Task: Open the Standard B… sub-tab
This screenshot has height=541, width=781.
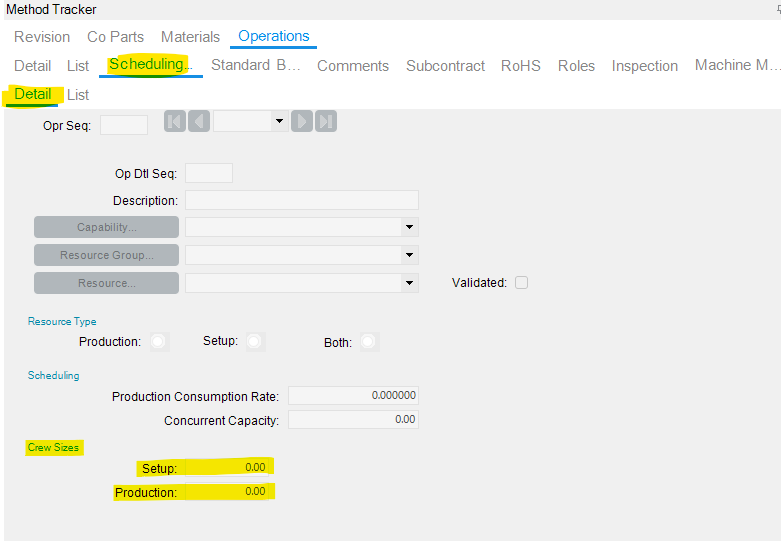Action: pyautogui.click(x=256, y=65)
